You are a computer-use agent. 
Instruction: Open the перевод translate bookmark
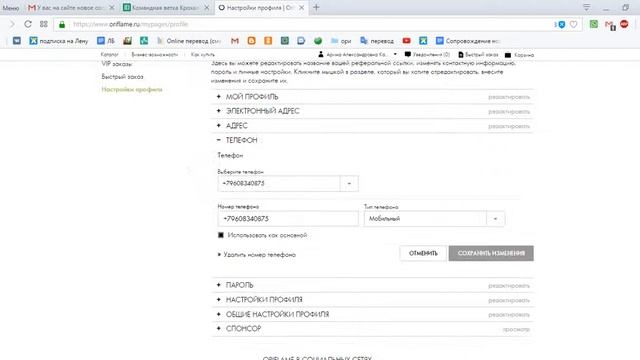tap(377, 41)
